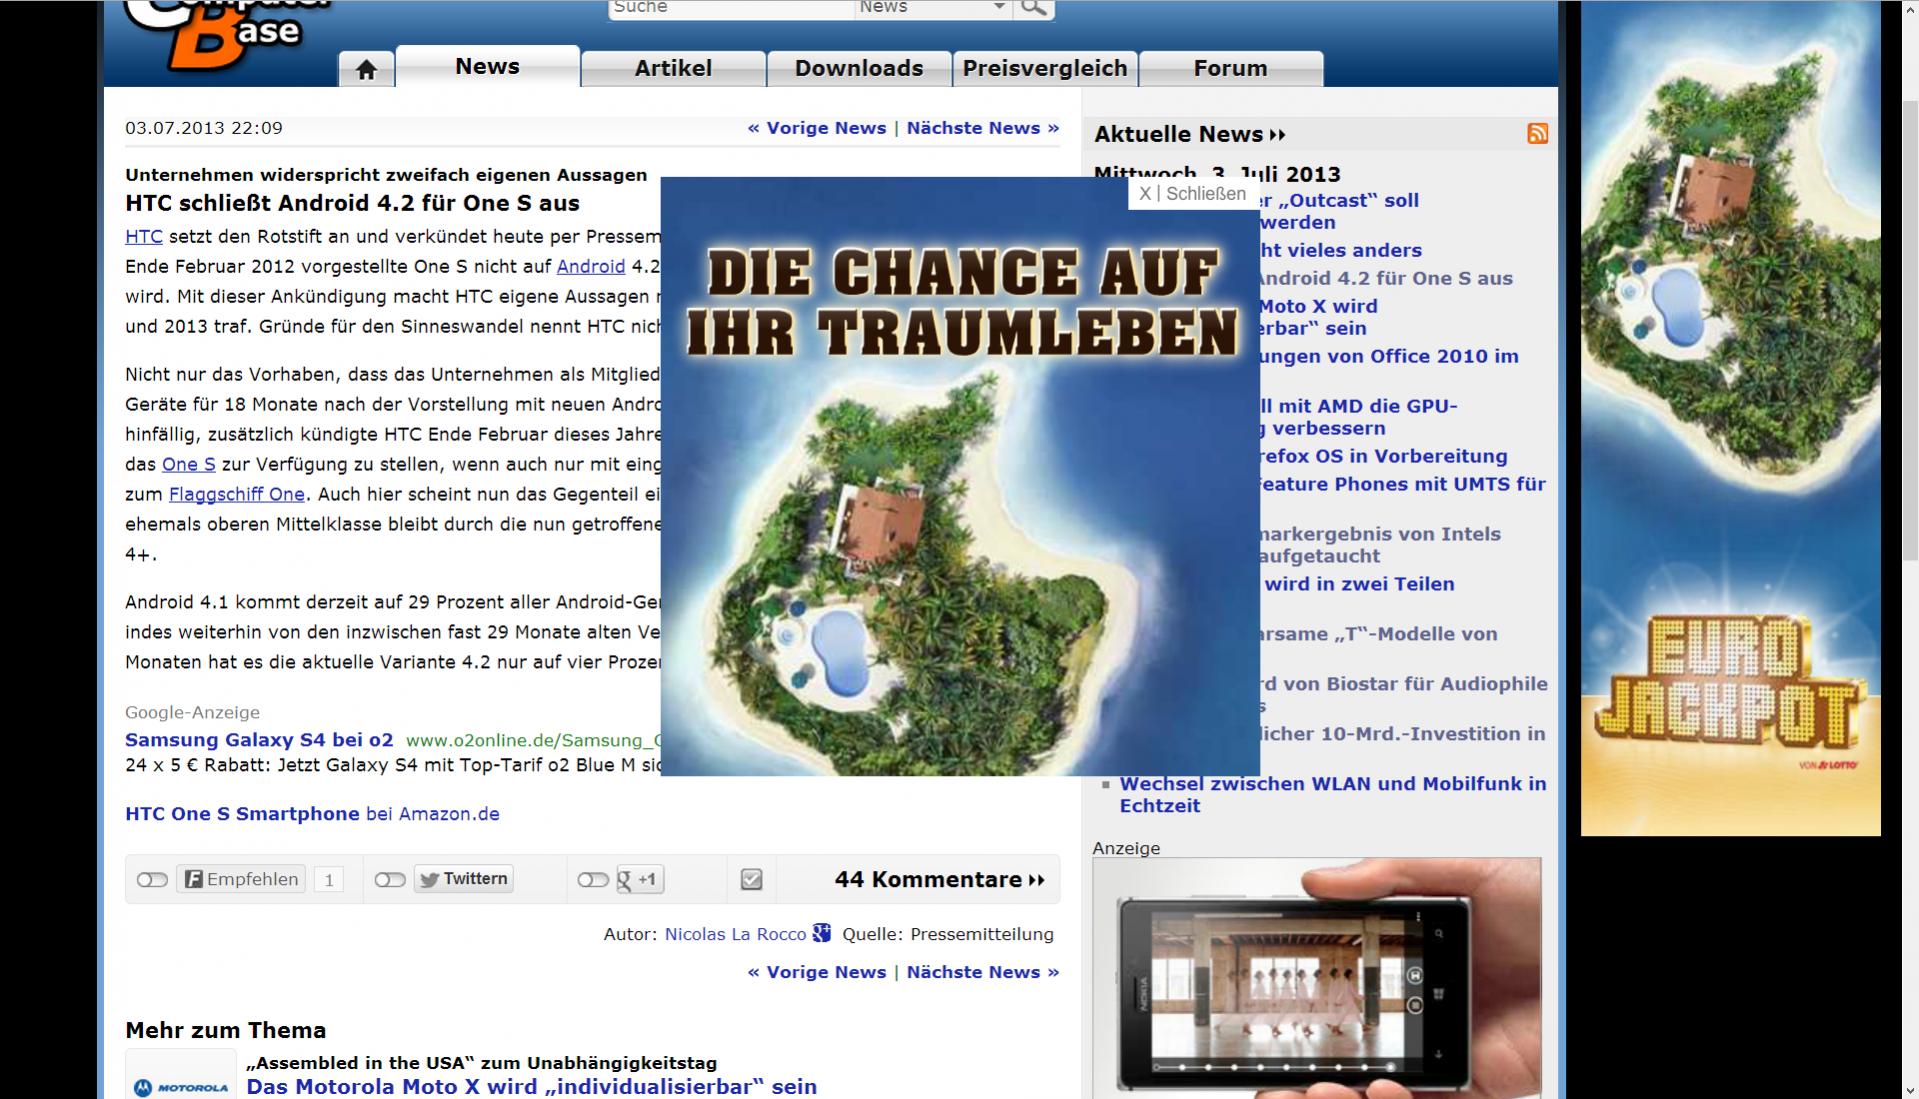The image size is (1919, 1099).
Task: Enable the Google +1 toggle switch
Action: coord(593,880)
